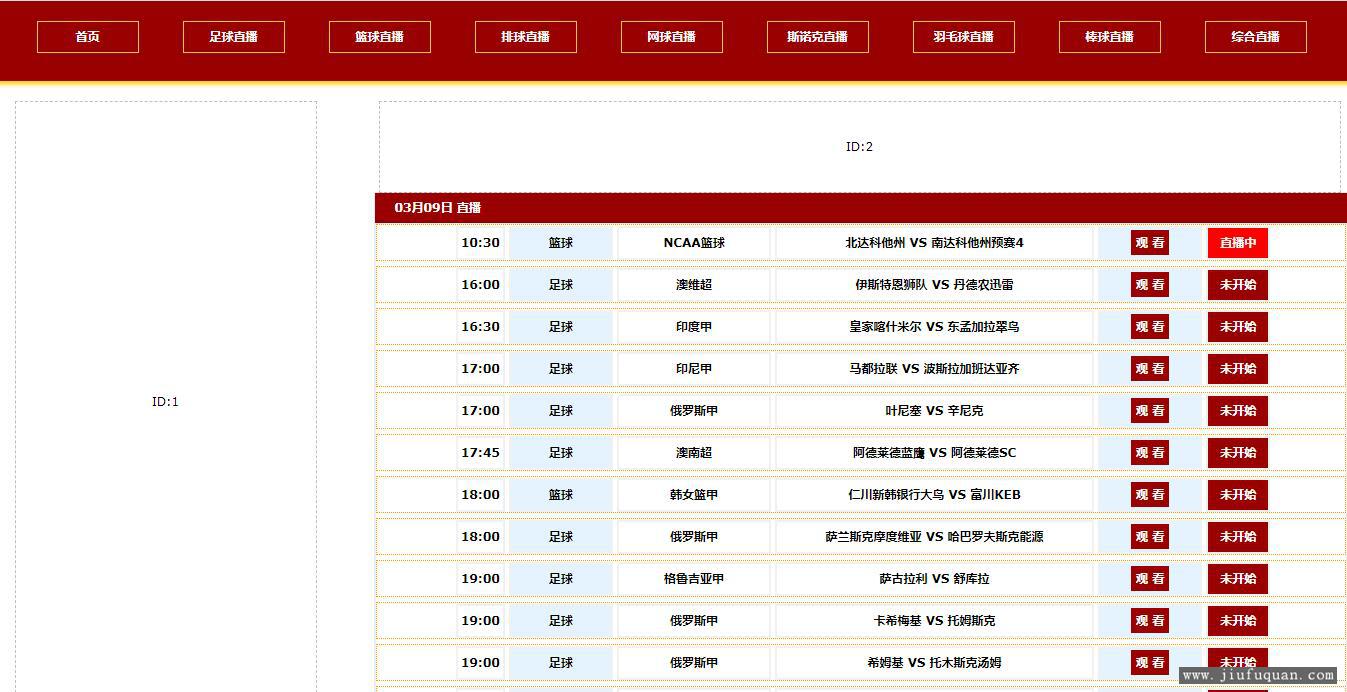
Task: Click 观看 for the 澳维超 16:00 match
Action: [x=1150, y=285]
